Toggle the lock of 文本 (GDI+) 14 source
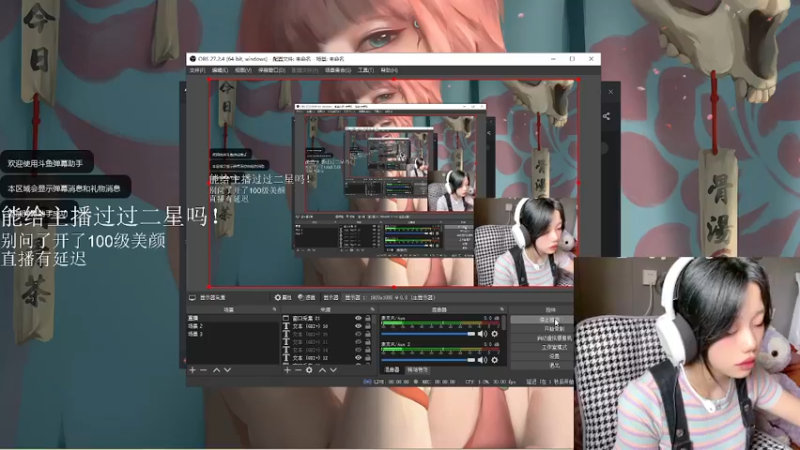 pyautogui.click(x=367, y=350)
